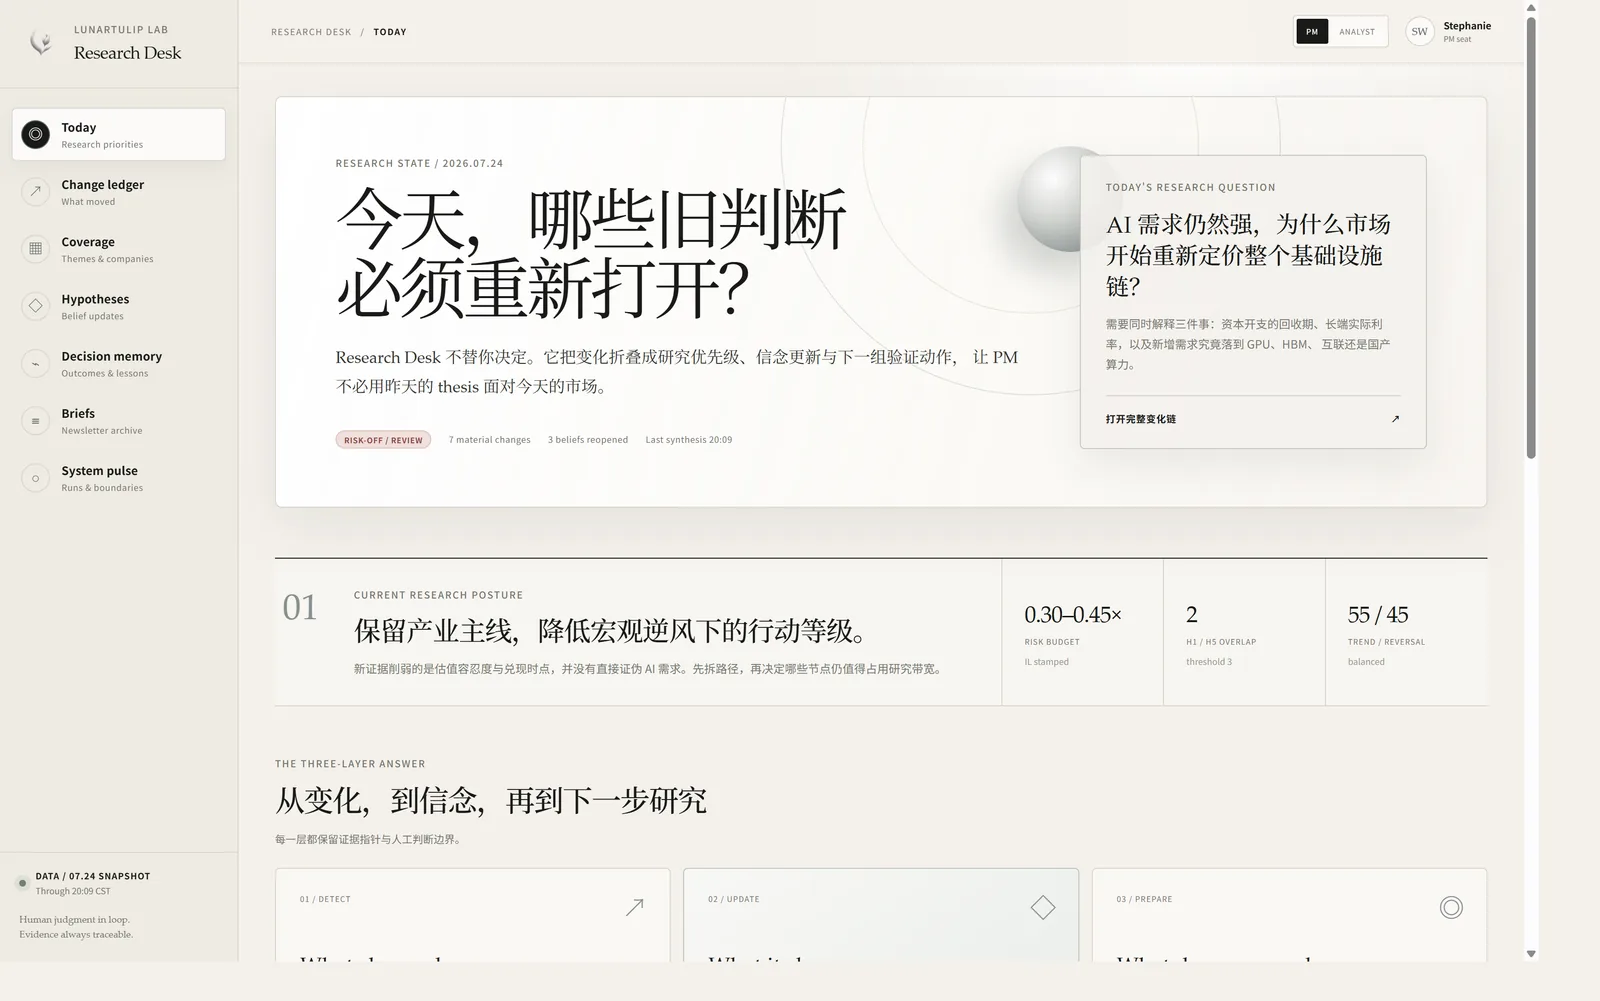This screenshot has height=1001, width=1600.
Task: Click the AI 需求仍然强 question title
Action: 1248,255
